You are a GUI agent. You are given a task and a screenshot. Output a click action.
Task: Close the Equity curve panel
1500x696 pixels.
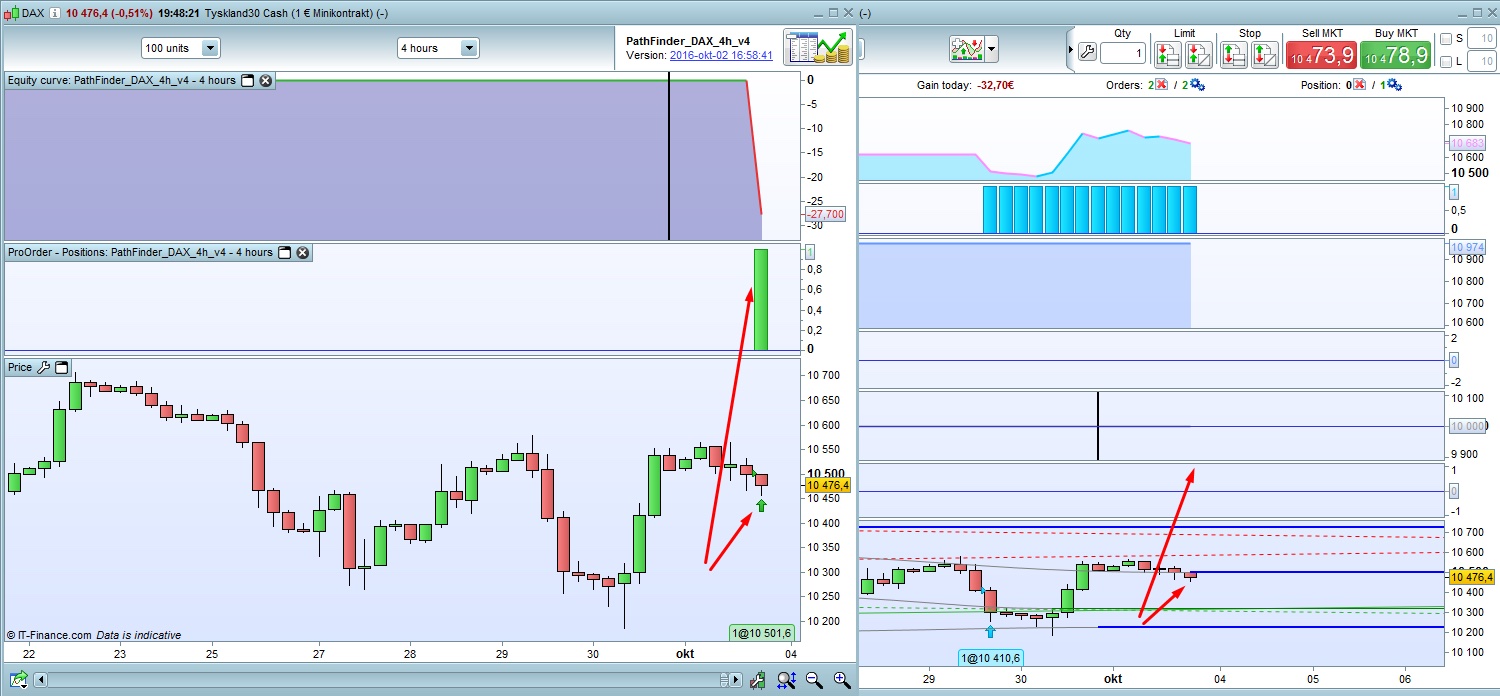pos(266,80)
